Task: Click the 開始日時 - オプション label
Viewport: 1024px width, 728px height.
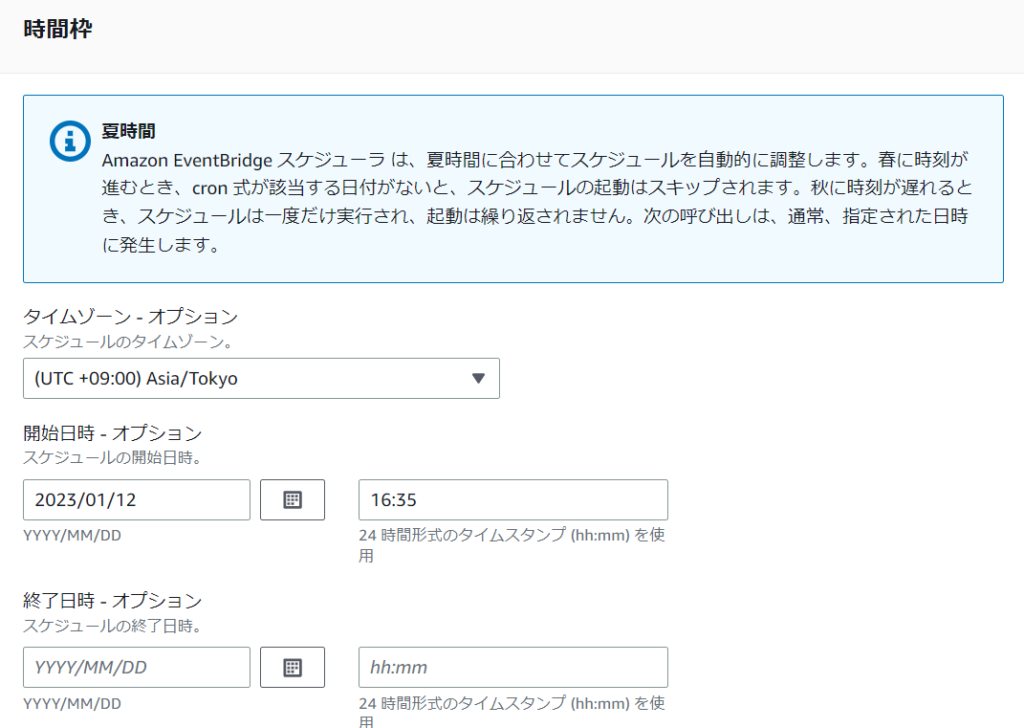Action: pos(108,433)
